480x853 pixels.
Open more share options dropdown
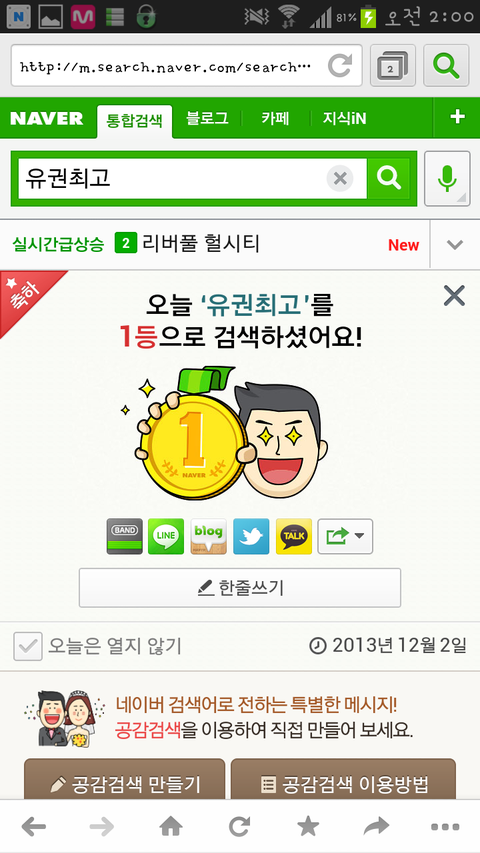[x=345, y=536]
